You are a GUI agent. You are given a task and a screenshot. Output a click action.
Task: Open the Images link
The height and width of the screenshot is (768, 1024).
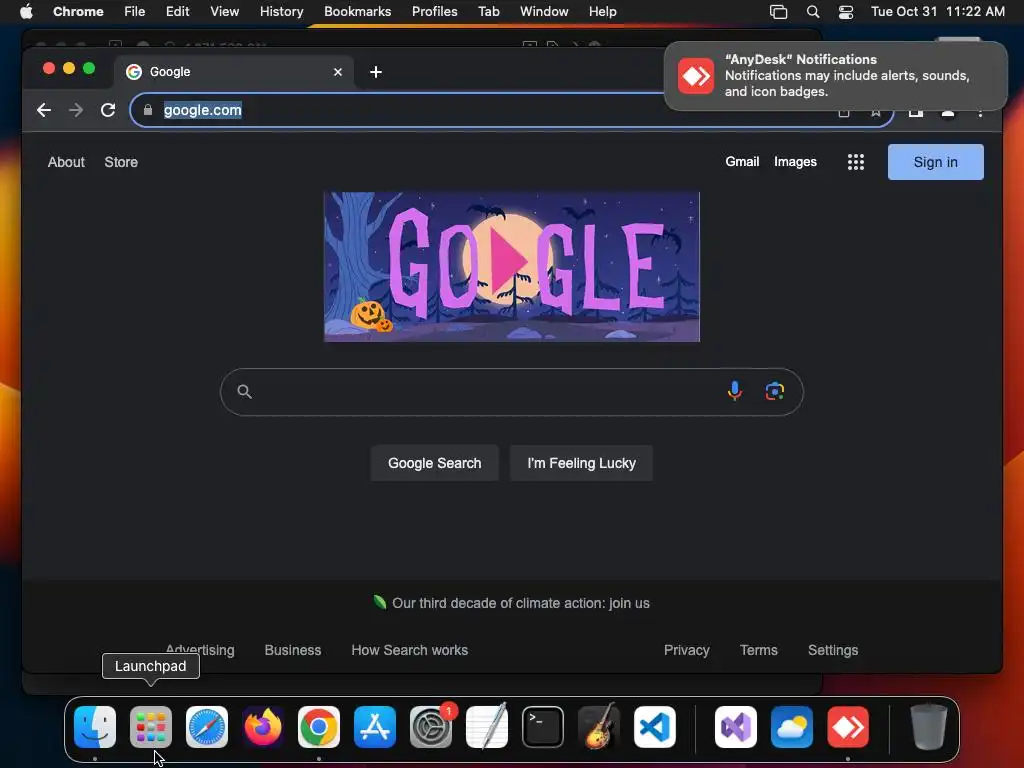pos(795,161)
